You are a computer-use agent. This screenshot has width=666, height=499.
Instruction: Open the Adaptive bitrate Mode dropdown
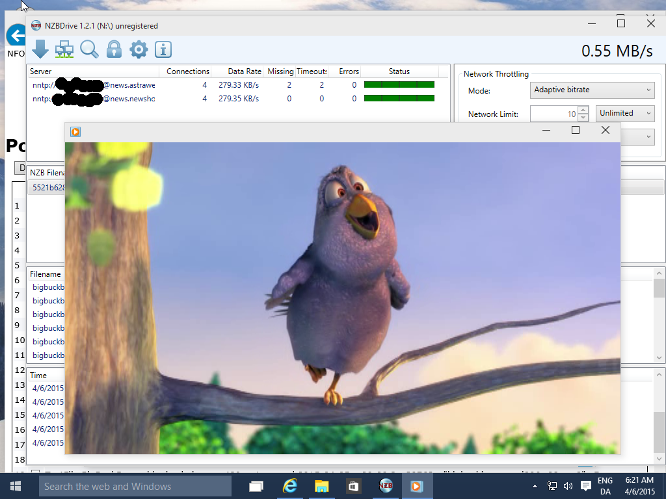click(592, 90)
